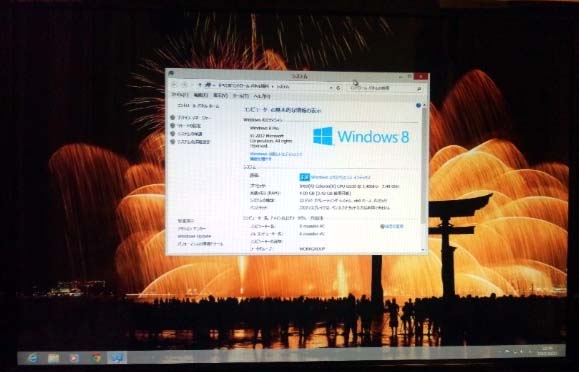This screenshot has width=579, height=372.
Task: Open リモートの設定 link
Action: [x=190, y=126]
